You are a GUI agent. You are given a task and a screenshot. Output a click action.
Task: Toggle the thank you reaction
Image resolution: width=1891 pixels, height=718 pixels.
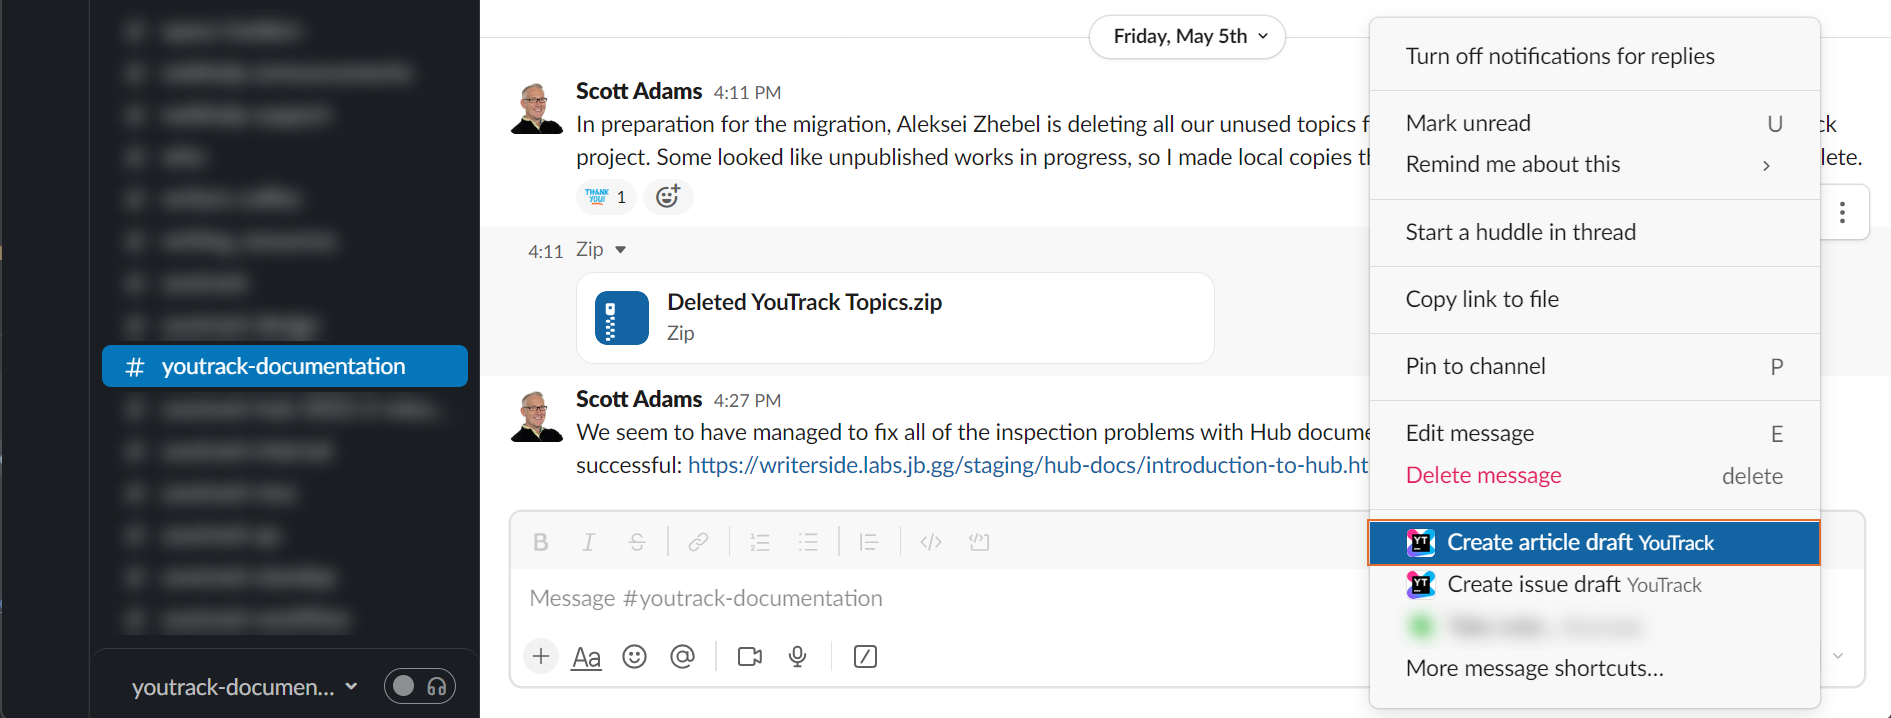pos(606,197)
